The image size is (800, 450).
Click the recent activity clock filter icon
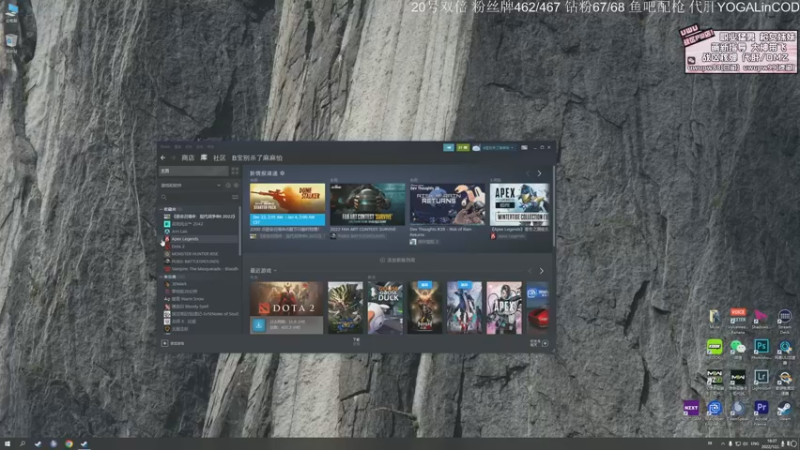coord(228,185)
